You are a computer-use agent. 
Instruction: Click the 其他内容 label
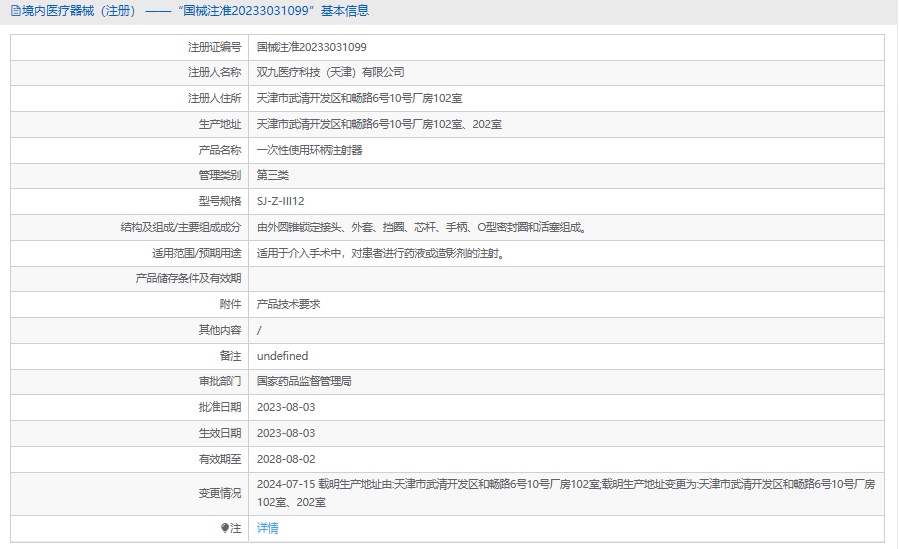pyautogui.click(x=220, y=330)
